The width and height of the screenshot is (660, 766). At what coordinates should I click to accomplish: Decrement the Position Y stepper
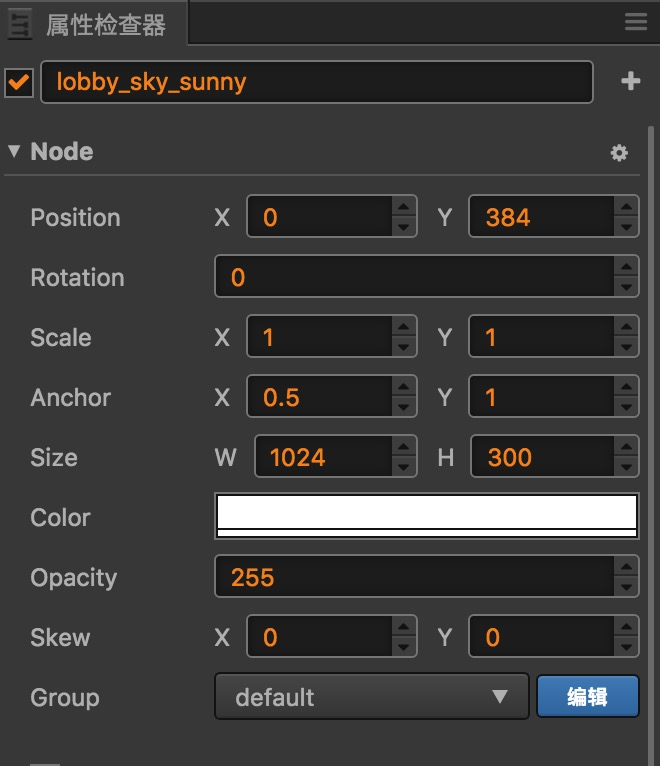pyautogui.click(x=626, y=227)
